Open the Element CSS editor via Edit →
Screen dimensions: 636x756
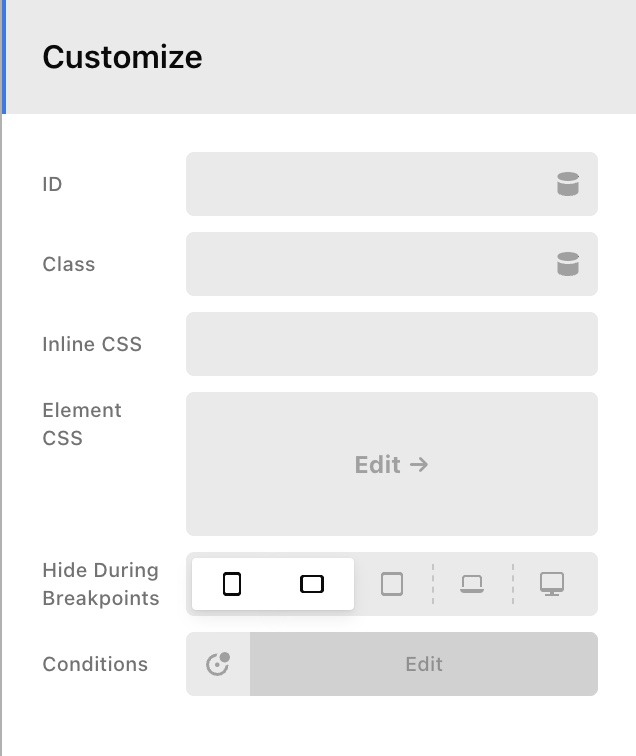391,464
